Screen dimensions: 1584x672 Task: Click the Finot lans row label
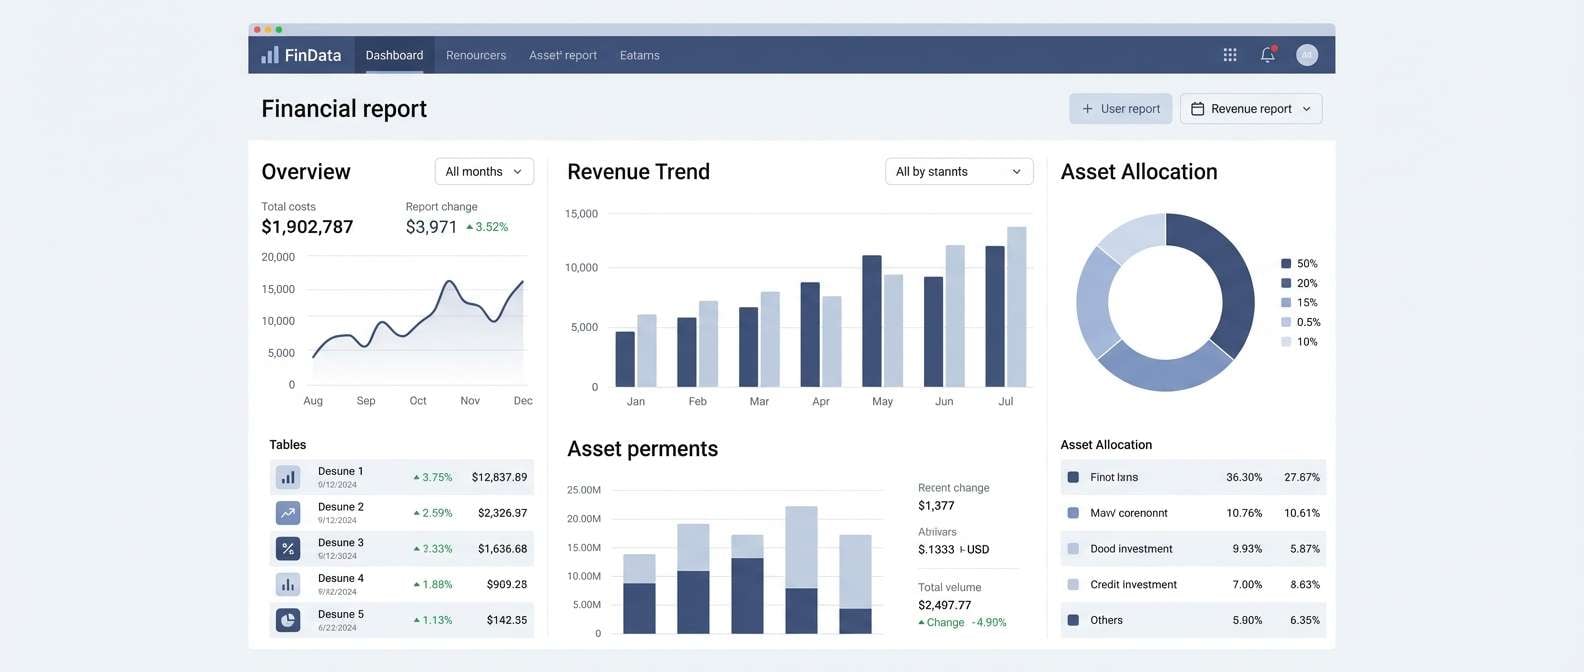pos(1114,477)
